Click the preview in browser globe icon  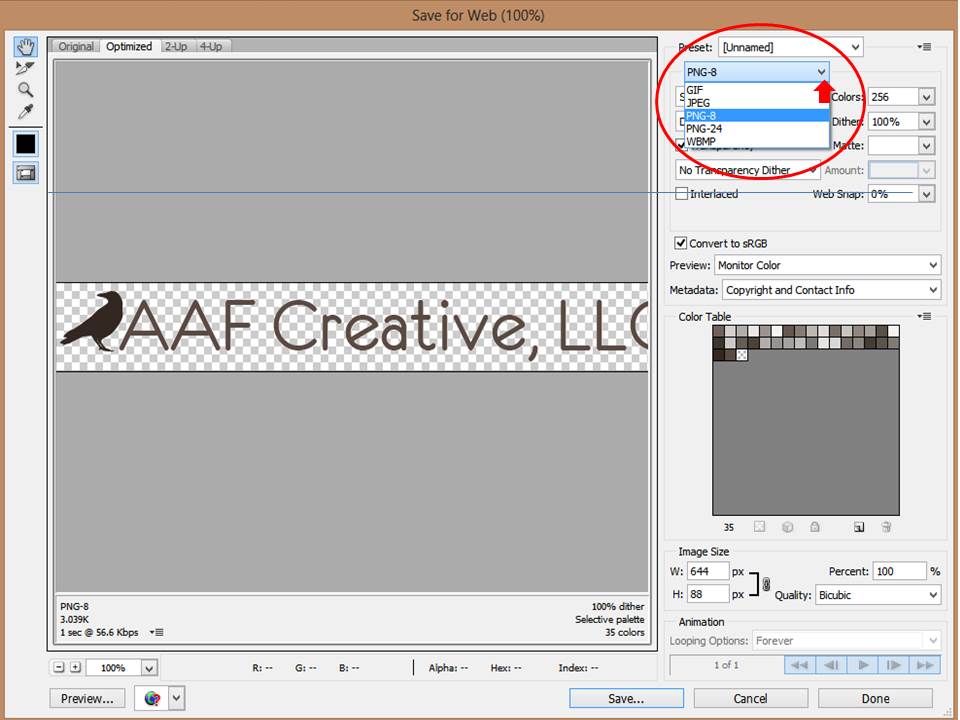click(152, 698)
